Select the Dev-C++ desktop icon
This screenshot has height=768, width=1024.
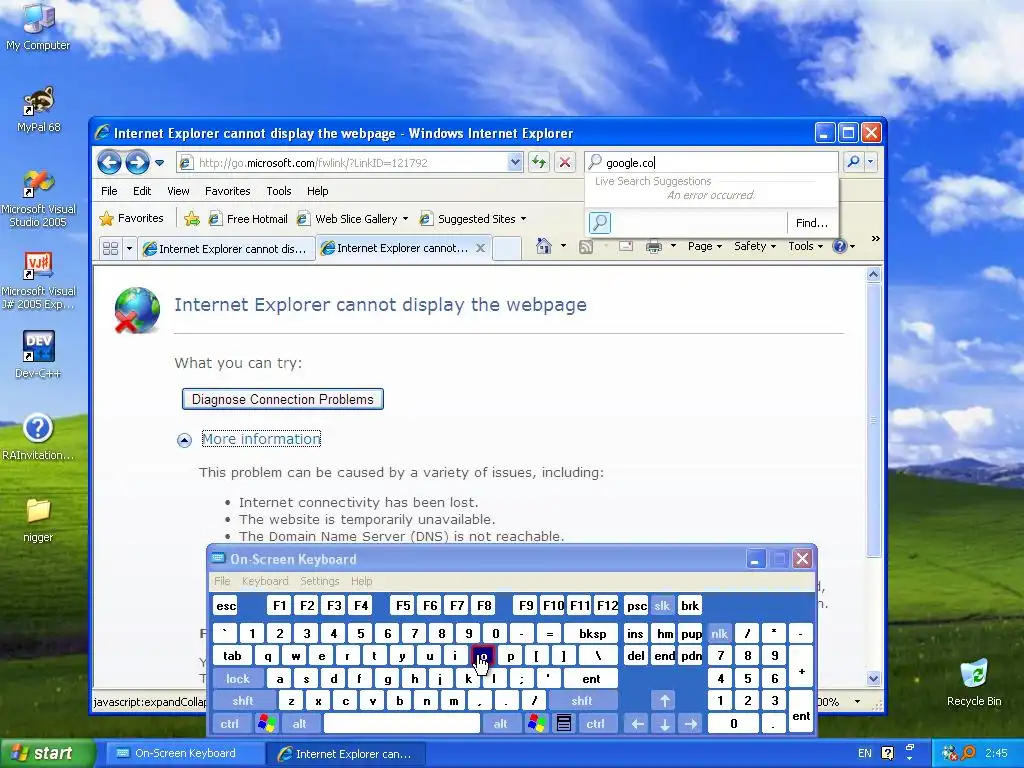point(38,355)
